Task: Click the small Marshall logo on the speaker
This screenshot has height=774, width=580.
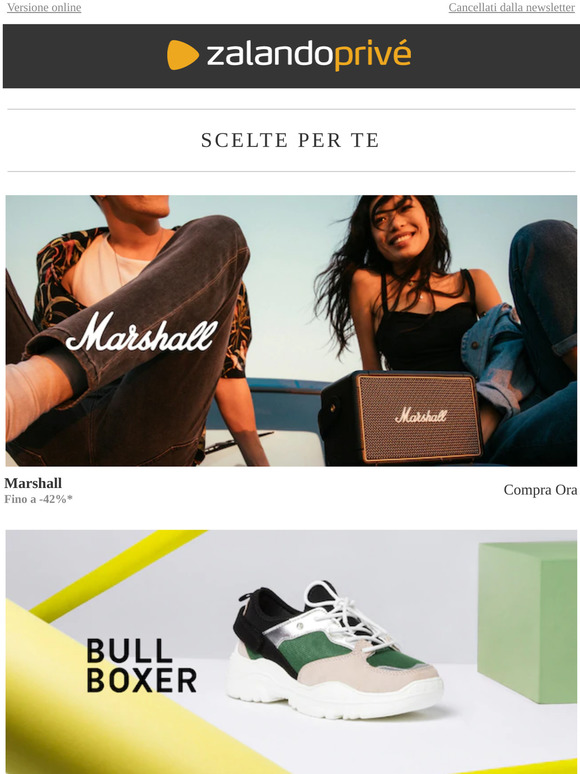Action: click(421, 415)
